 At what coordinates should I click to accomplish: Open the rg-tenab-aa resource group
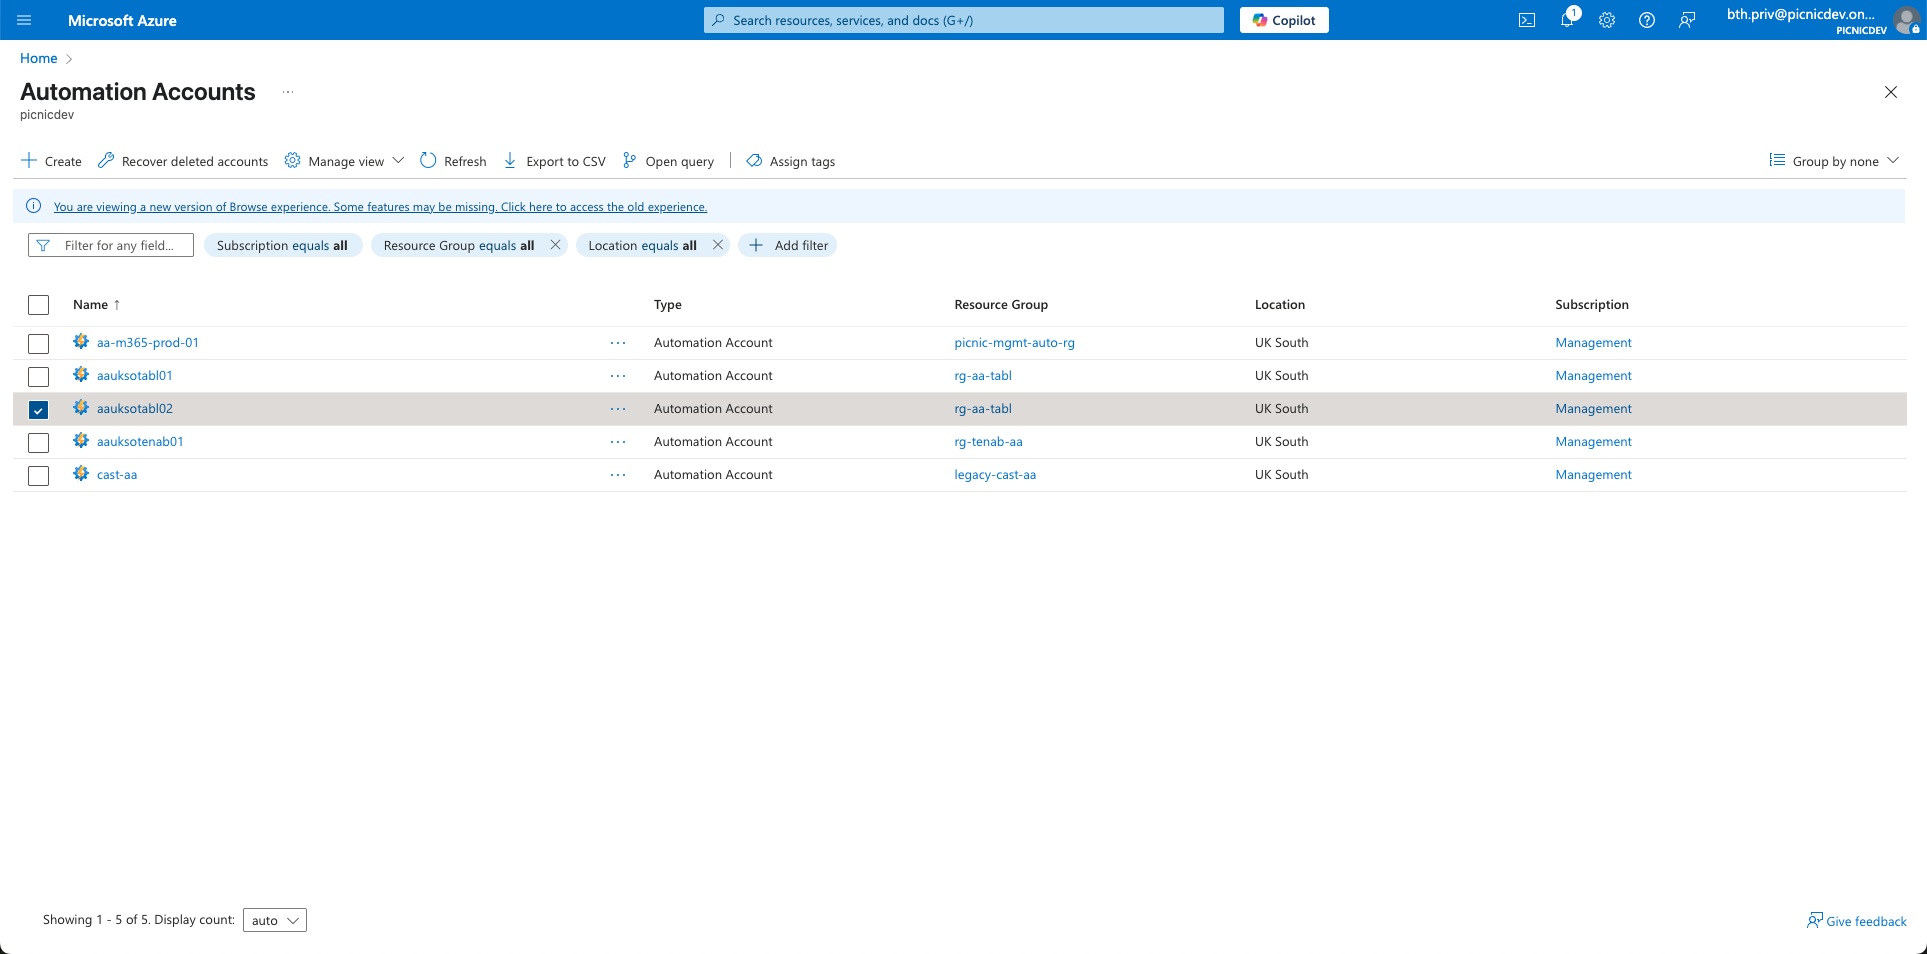click(x=988, y=442)
